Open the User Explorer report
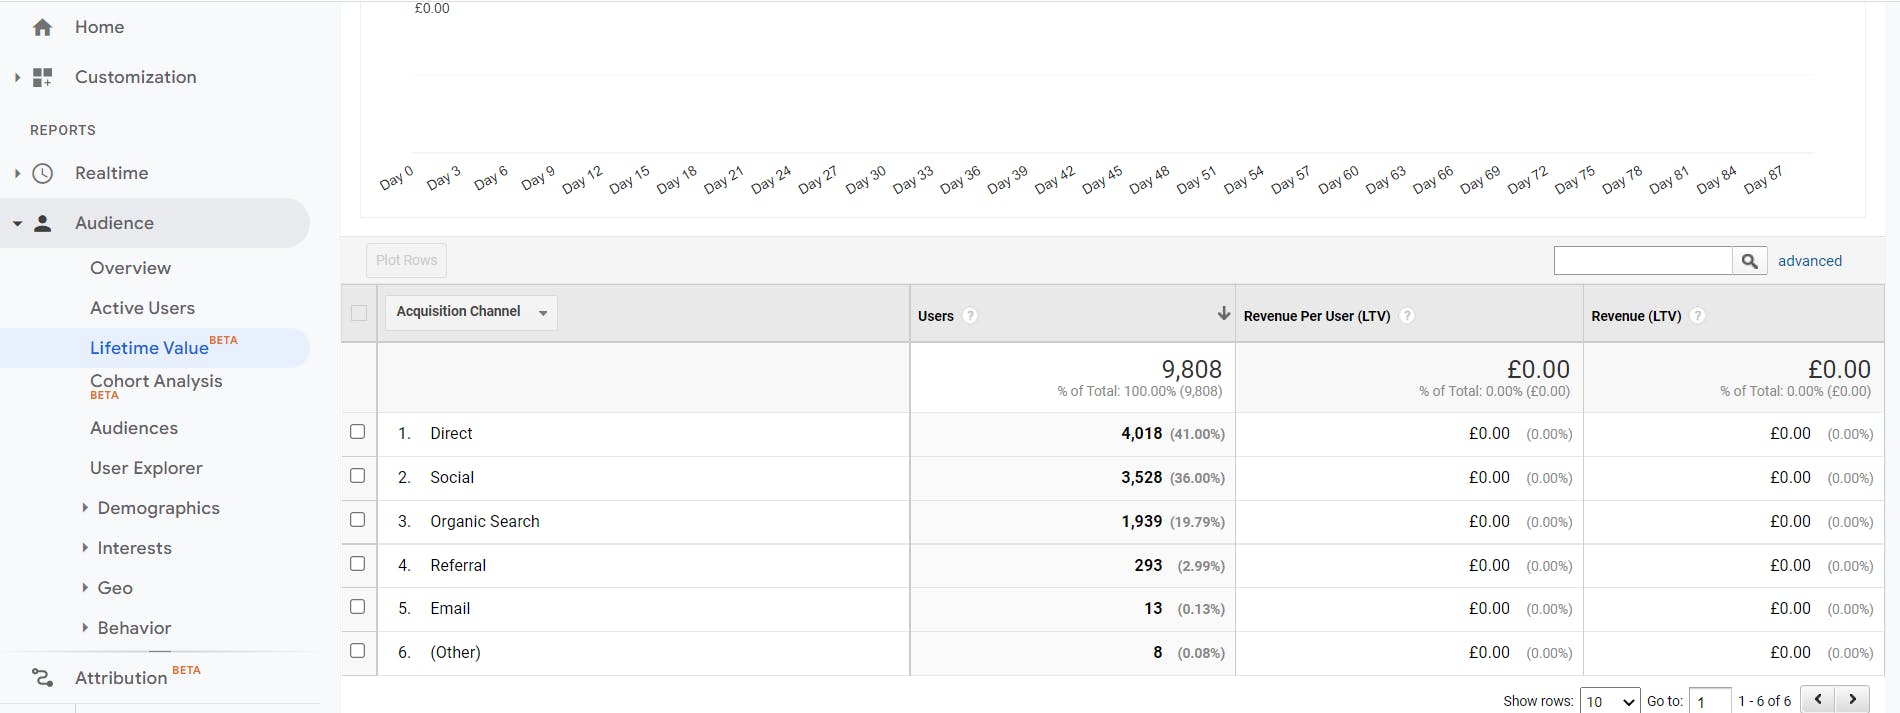The width and height of the screenshot is (1900, 713). click(x=146, y=468)
